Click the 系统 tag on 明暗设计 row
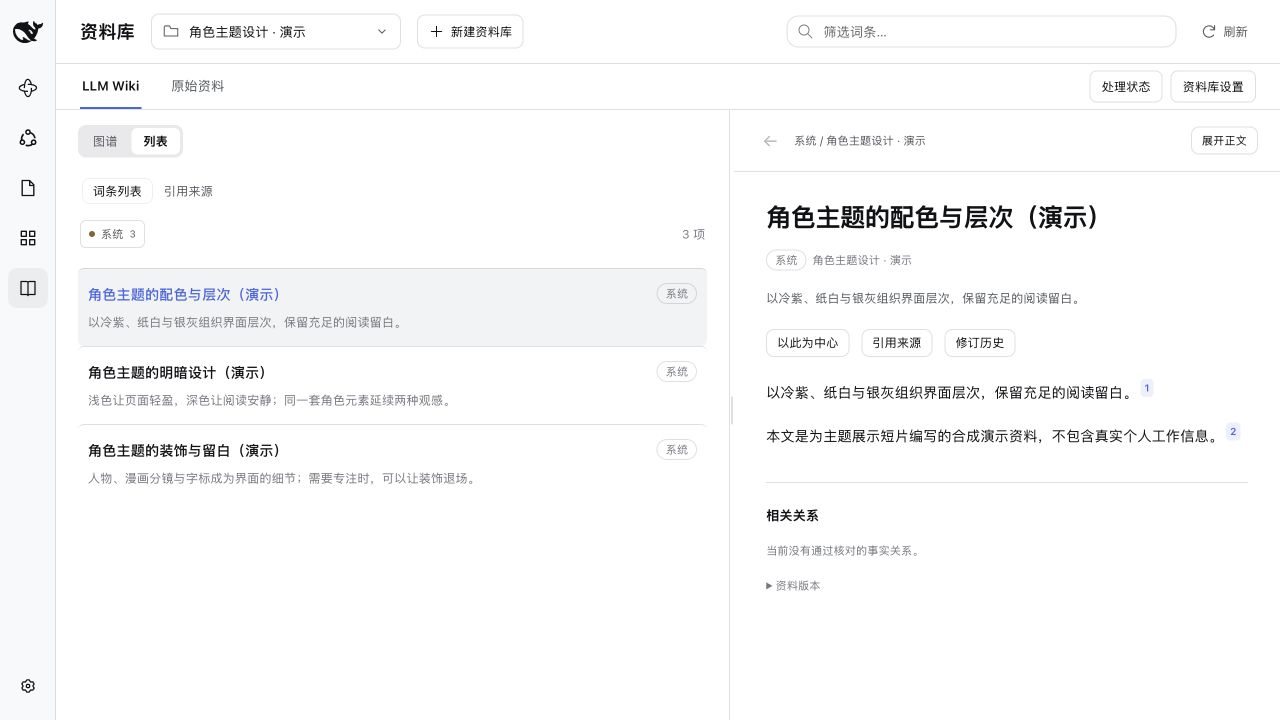This screenshot has height=720, width=1280. [x=677, y=372]
